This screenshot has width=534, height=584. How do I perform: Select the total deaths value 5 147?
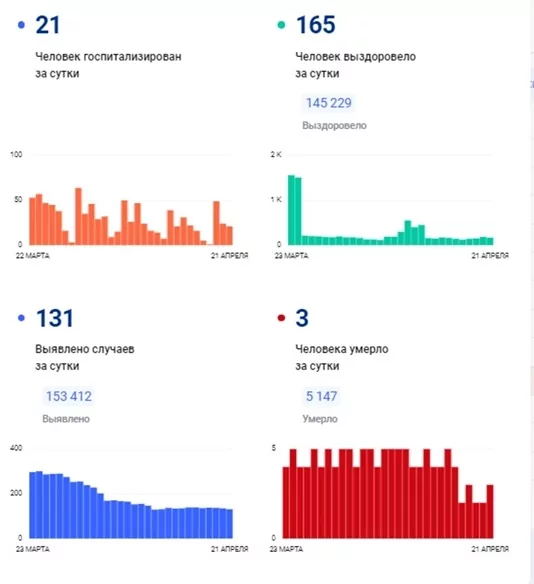[x=321, y=396]
